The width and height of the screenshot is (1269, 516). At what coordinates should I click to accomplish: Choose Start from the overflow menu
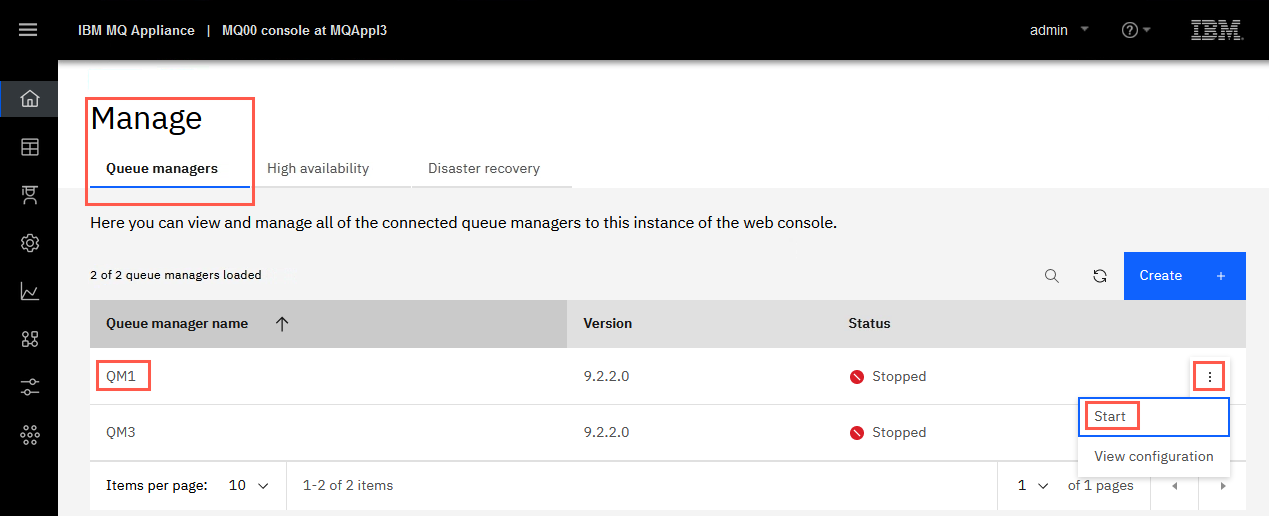coord(1154,416)
